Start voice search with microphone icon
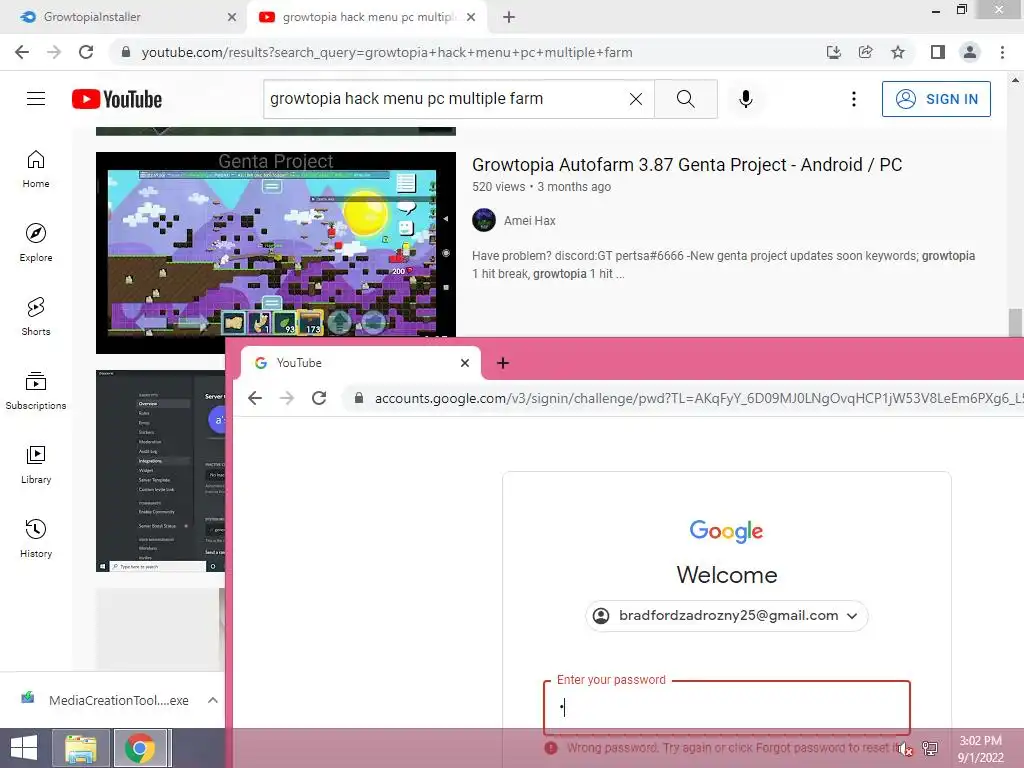Viewport: 1024px width, 768px height. (x=746, y=99)
